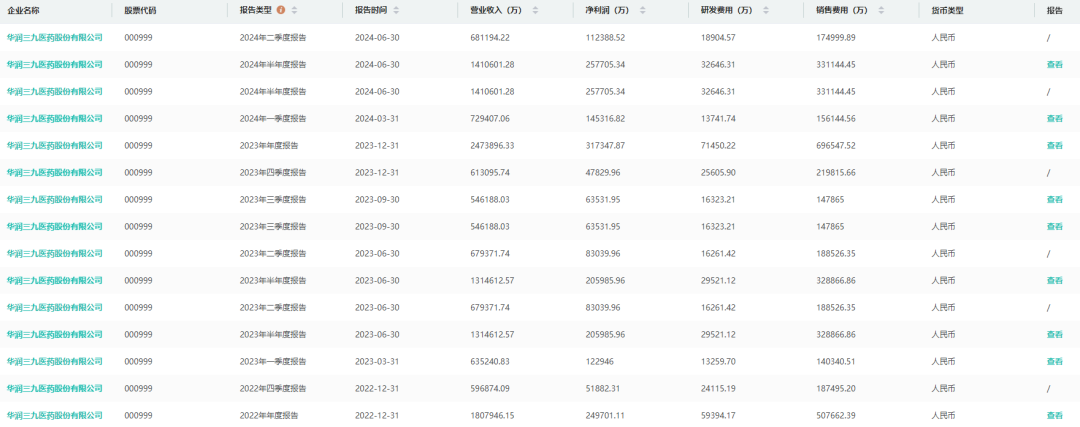This screenshot has width=1080, height=427.
Task: Click sales expense value 174999.89
Action: pyautogui.click(x=836, y=37)
